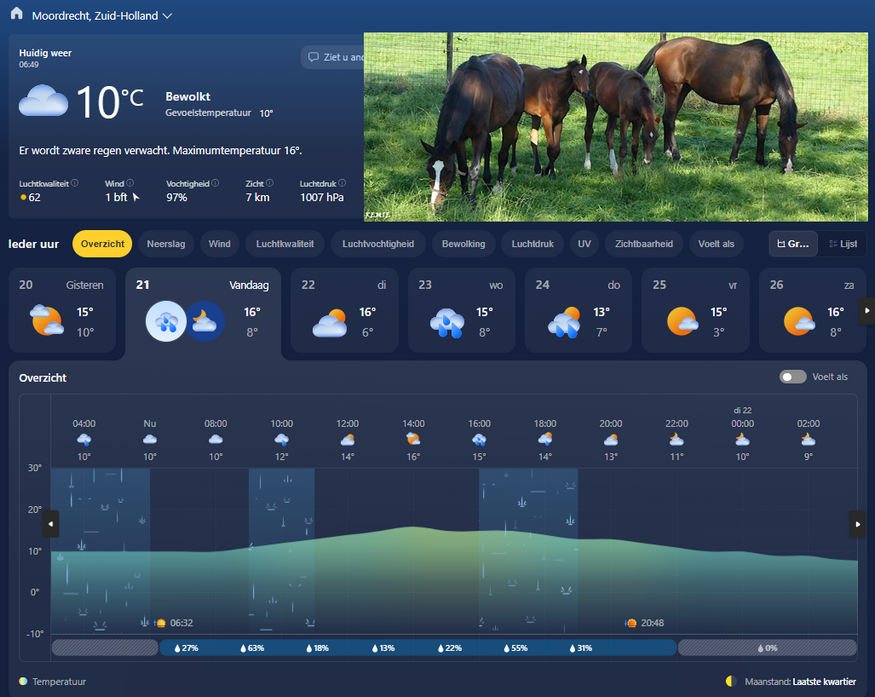Viewport: 875px width, 697px height.
Task: Switch to Lijst view
Action: click(842, 244)
